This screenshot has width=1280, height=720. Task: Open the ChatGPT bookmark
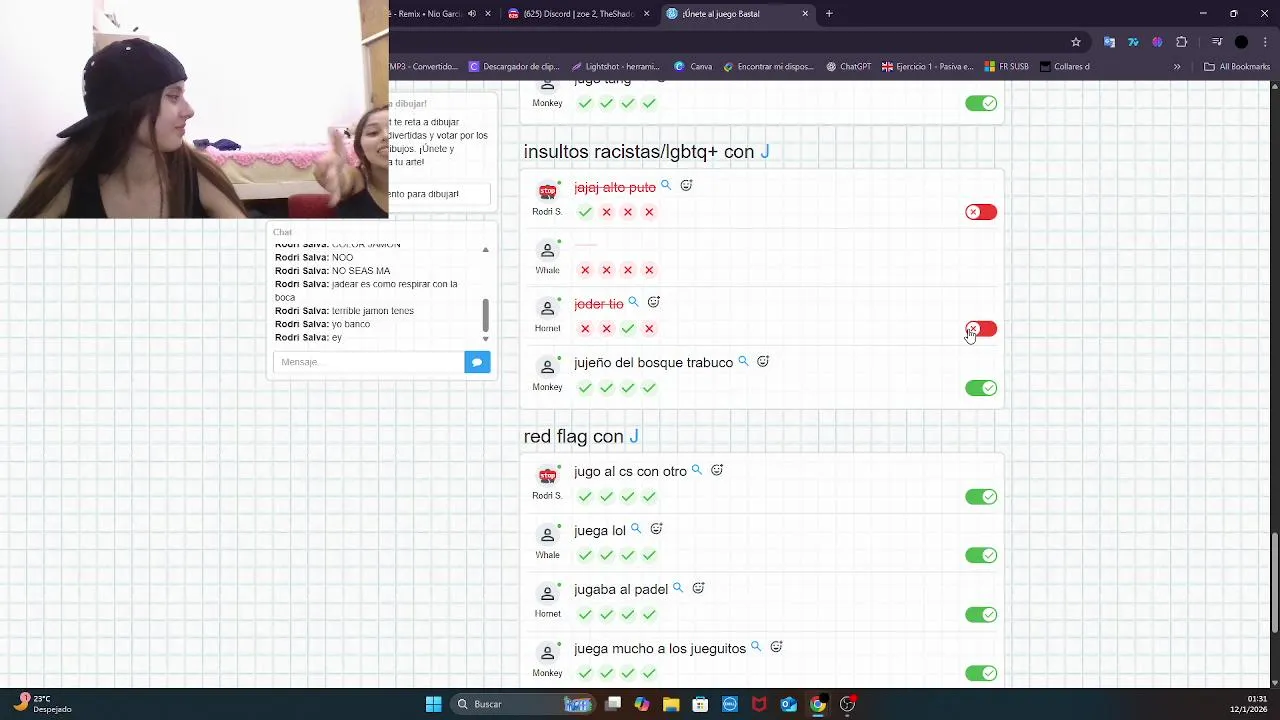(x=848, y=67)
